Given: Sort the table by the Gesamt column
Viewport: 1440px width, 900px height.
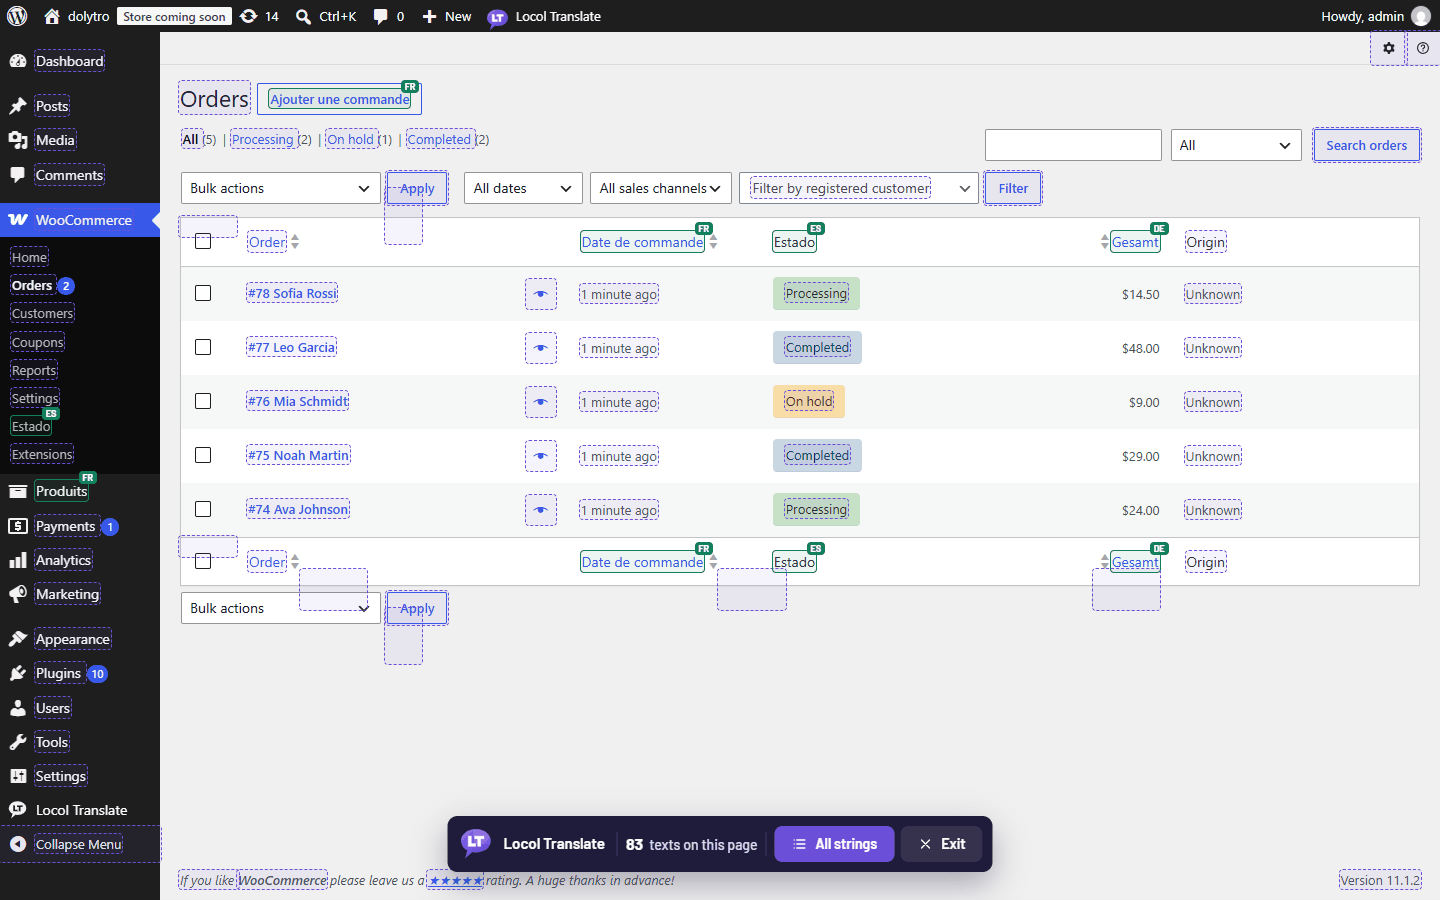Looking at the screenshot, I should (1135, 242).
